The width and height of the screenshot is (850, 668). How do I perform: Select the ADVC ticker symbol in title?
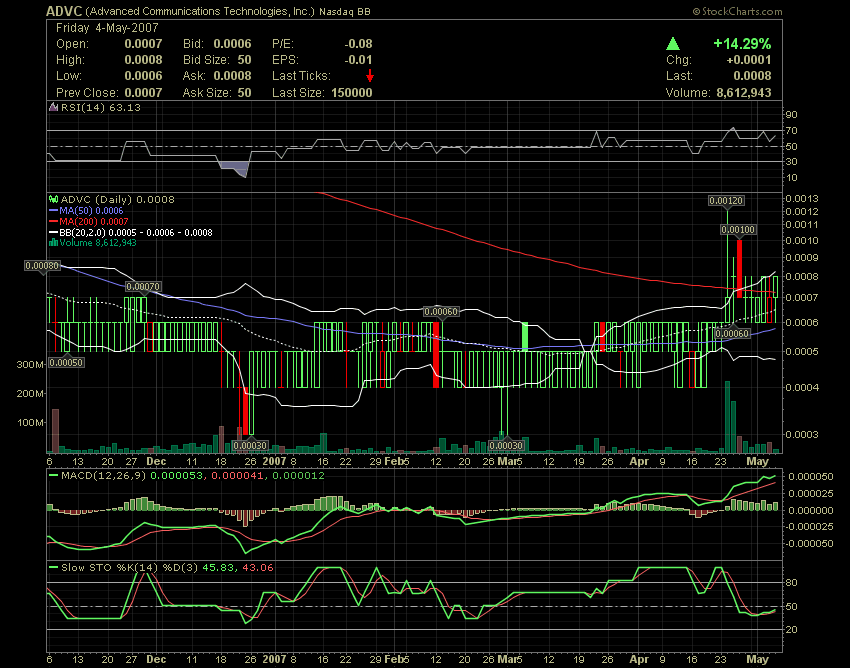pos(64,11)
